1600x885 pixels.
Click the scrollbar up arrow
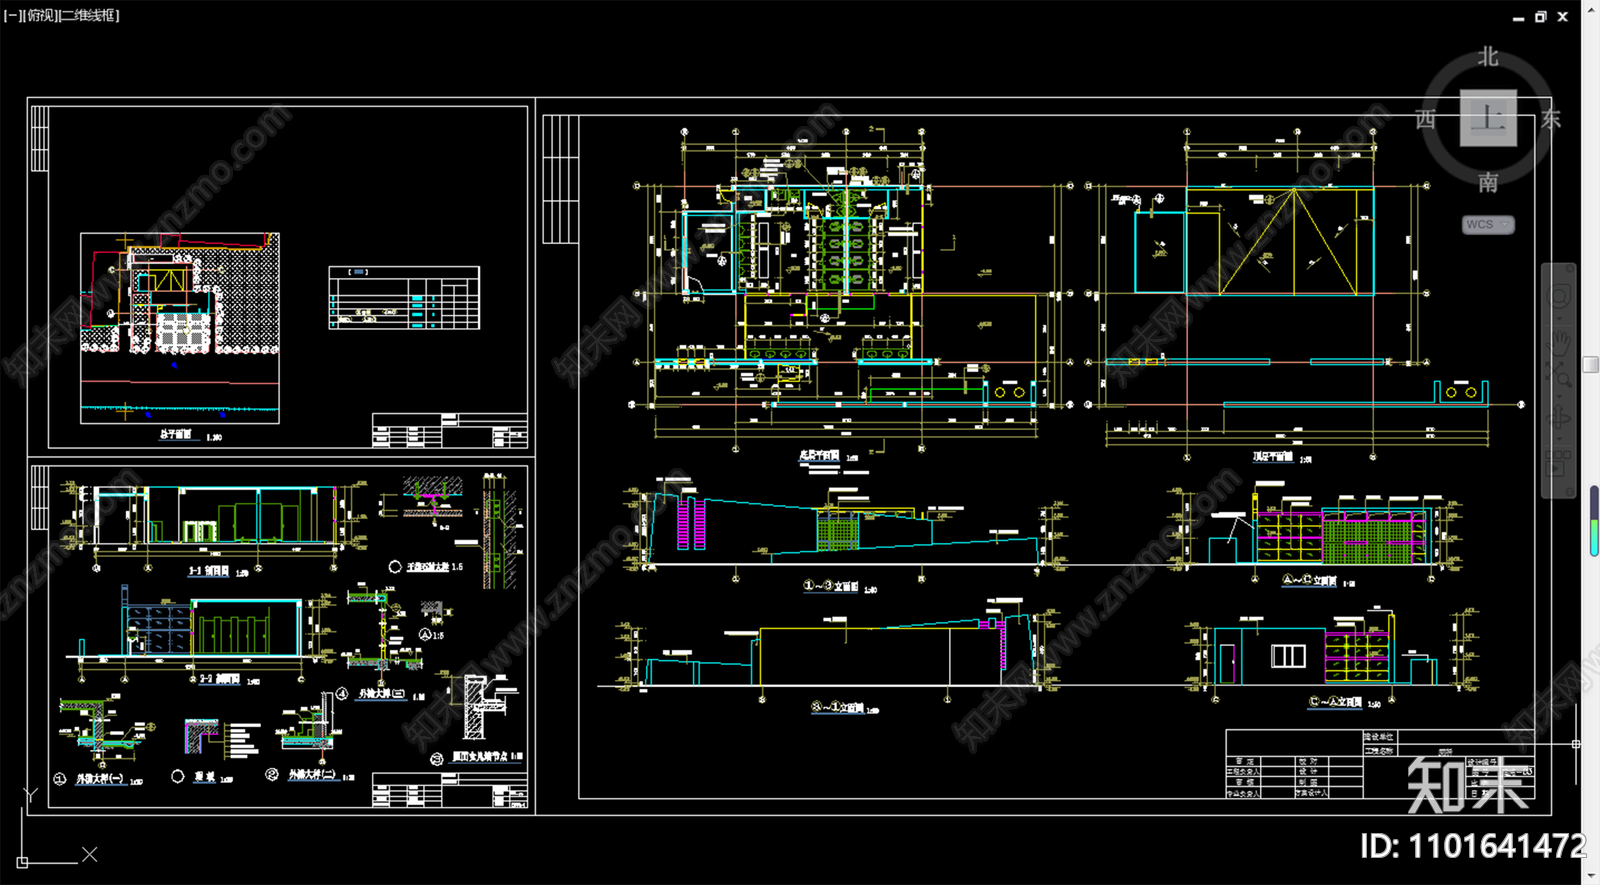[x=1591, y=8]
